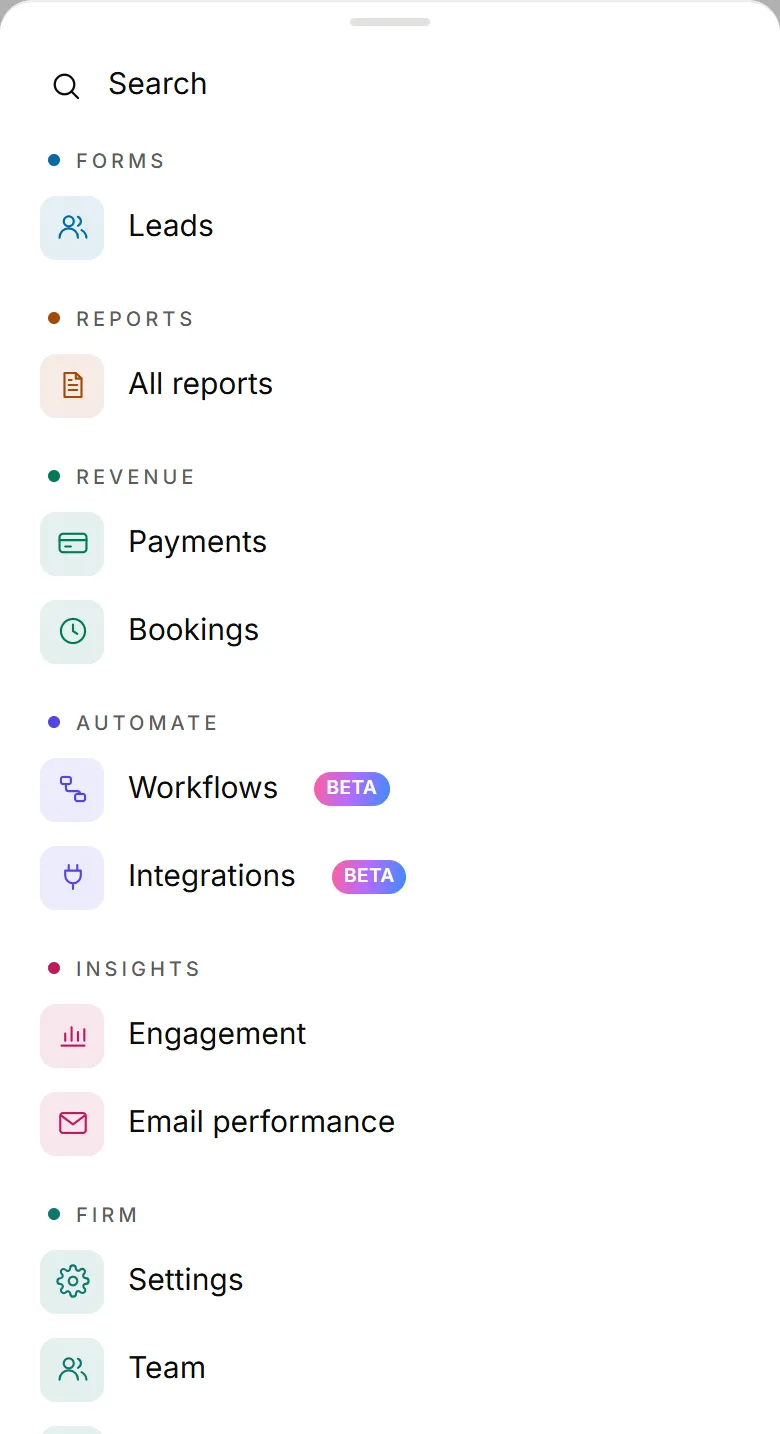Open the Settings gear icon

[72, 1282]
